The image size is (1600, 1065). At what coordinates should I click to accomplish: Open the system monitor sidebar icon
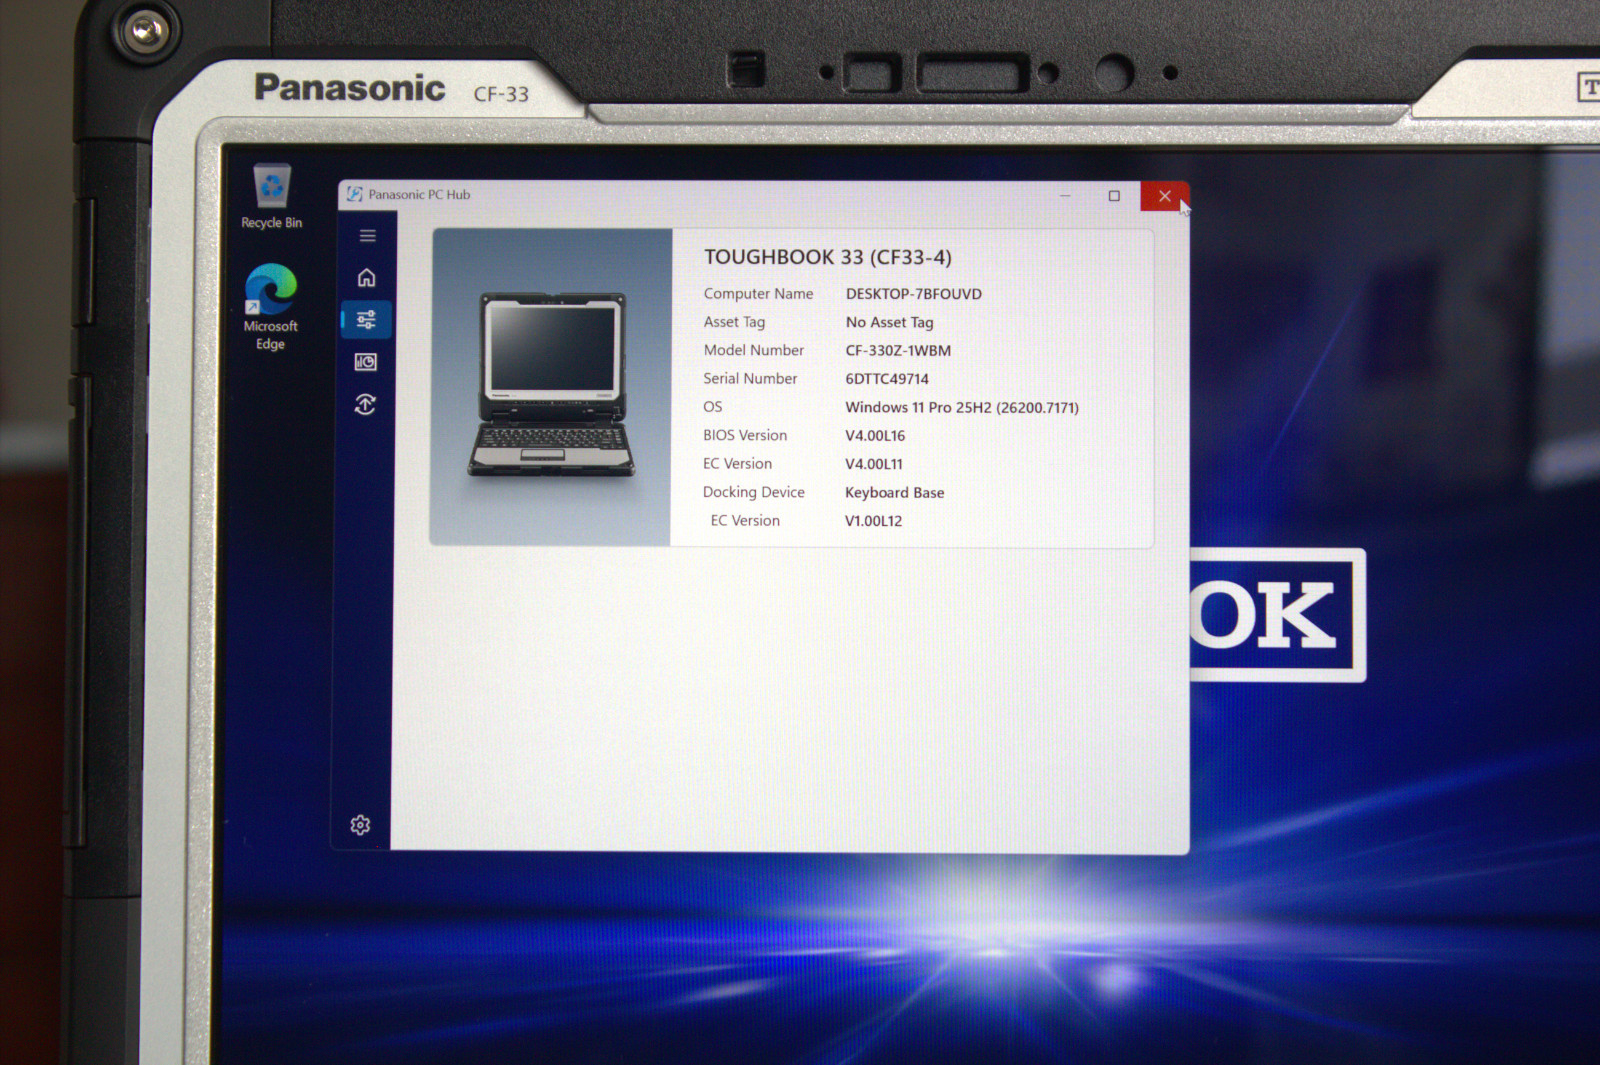coord(366,362)
